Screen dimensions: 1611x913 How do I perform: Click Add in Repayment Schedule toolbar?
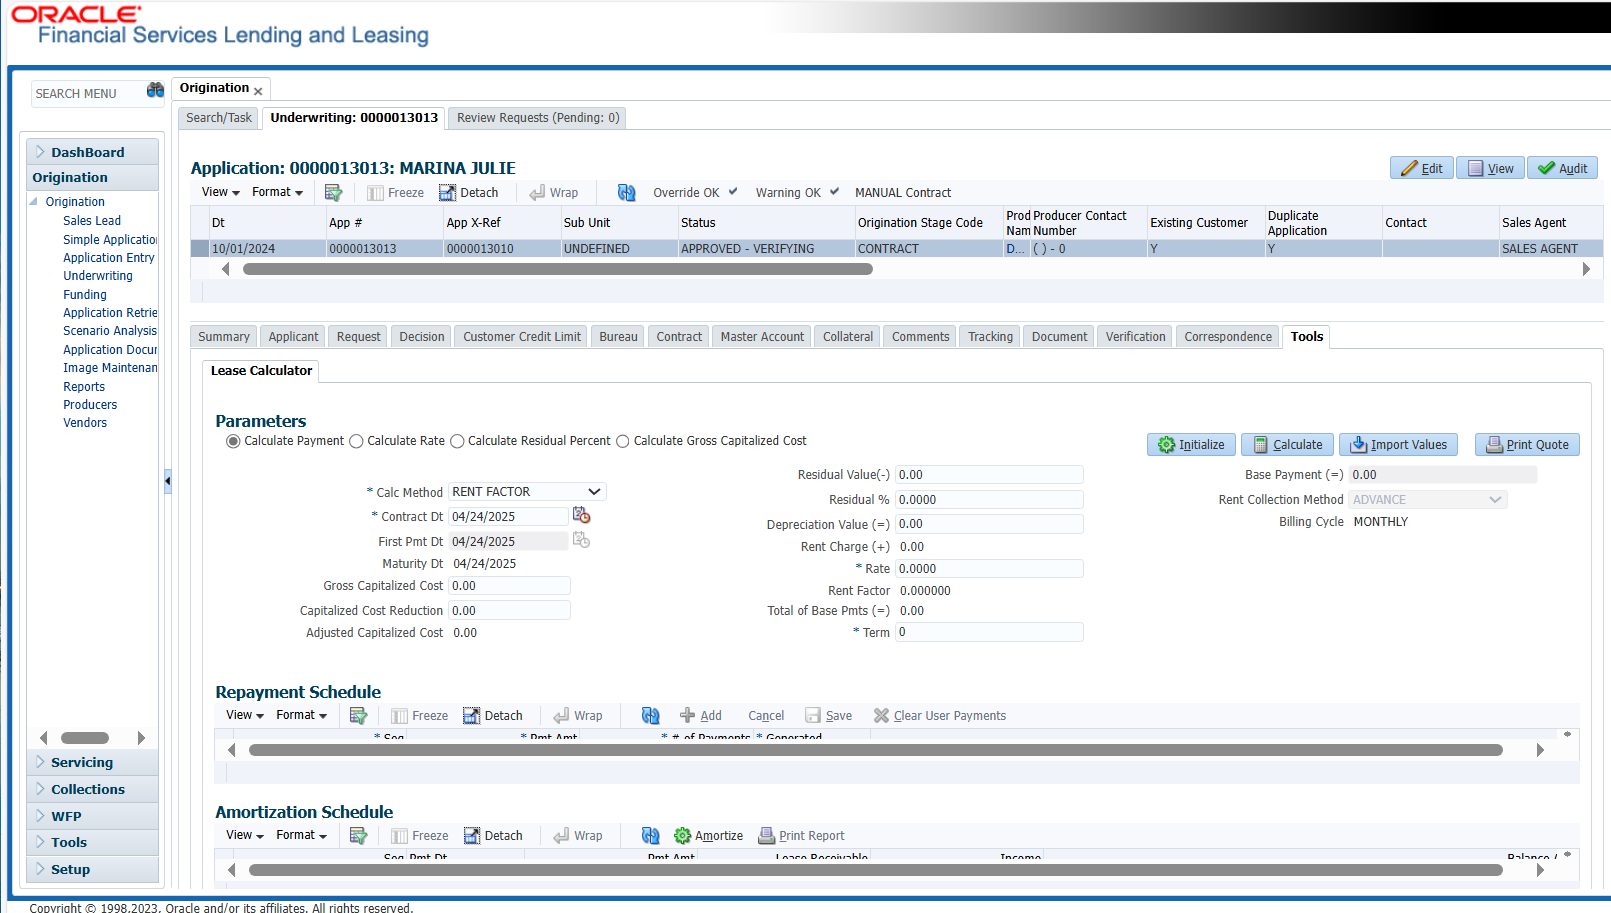(701, 716)
